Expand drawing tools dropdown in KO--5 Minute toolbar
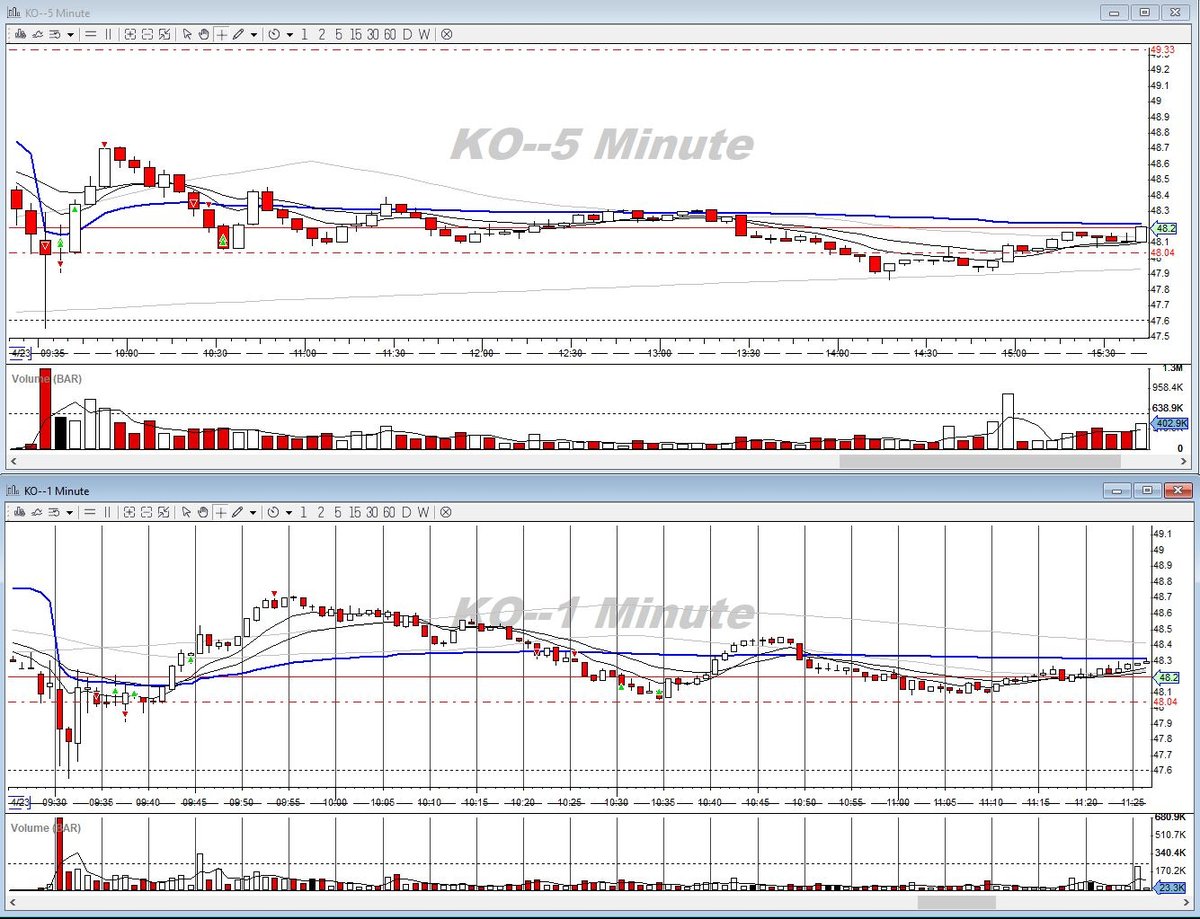 coord(254,34)
